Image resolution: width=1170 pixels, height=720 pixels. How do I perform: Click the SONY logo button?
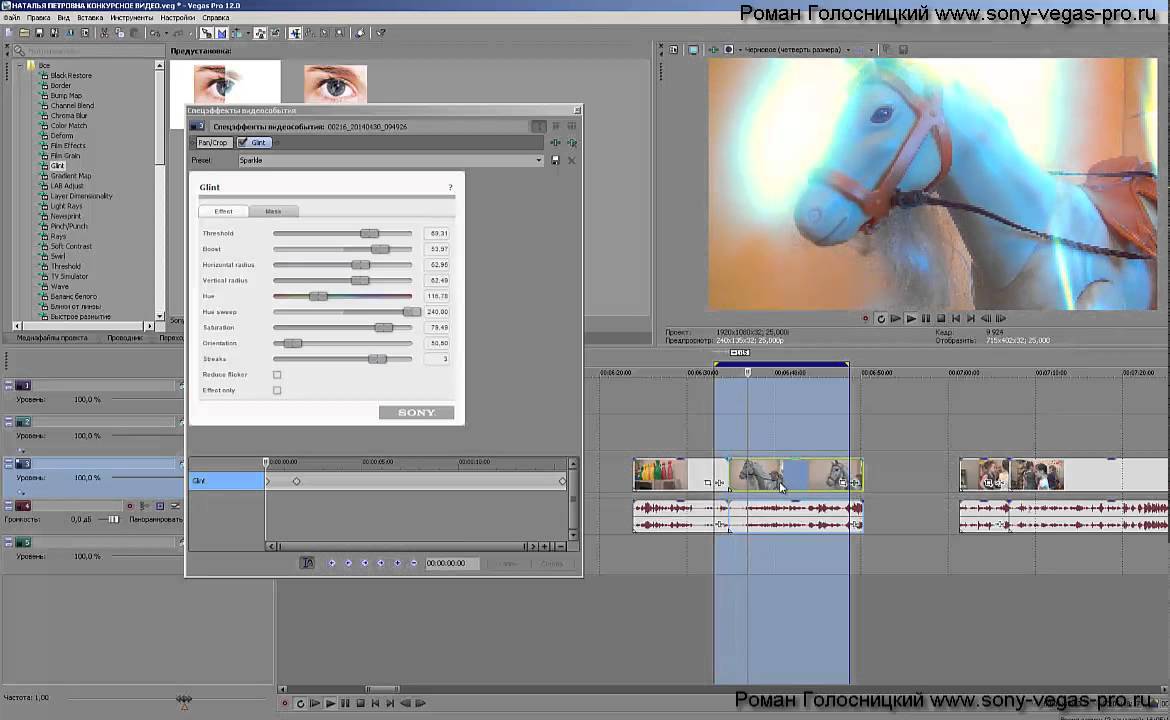point(416,413)
